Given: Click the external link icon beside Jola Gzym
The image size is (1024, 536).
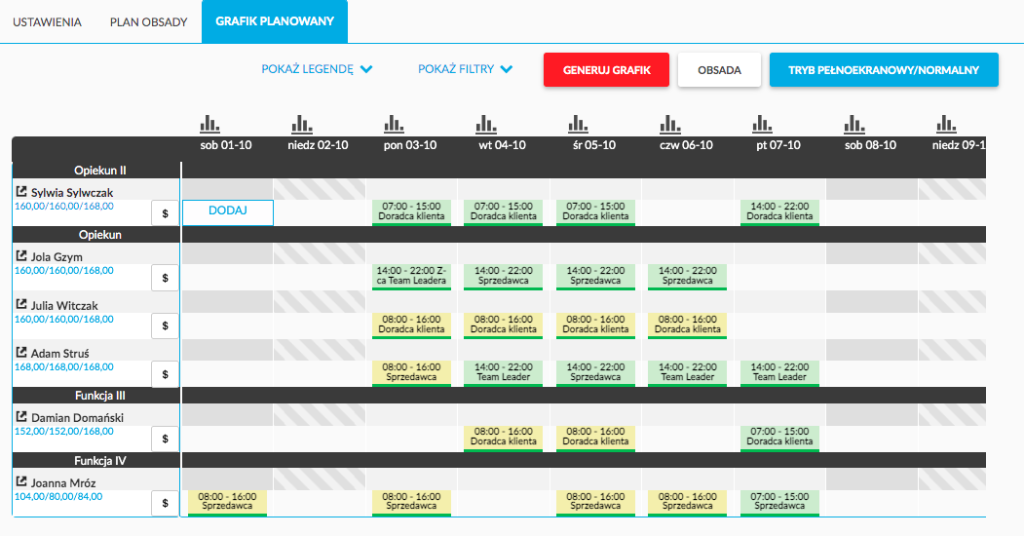Looking at the screenshot, I should point(22,256).
